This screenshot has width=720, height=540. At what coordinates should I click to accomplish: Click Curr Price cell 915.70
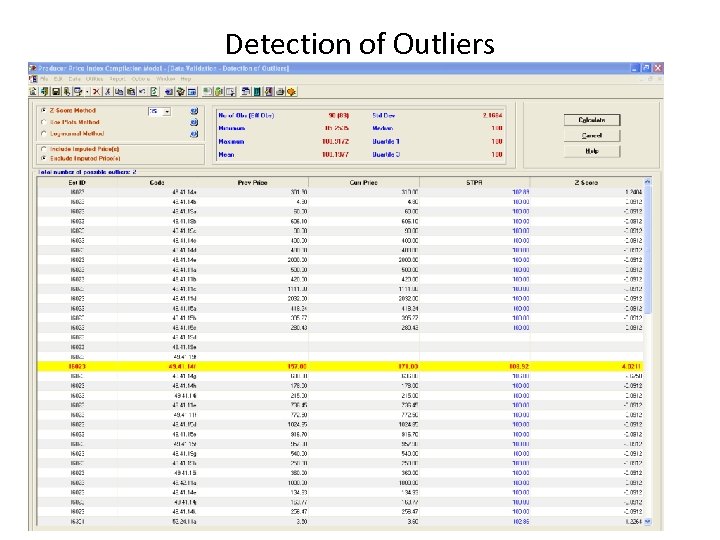409,434
